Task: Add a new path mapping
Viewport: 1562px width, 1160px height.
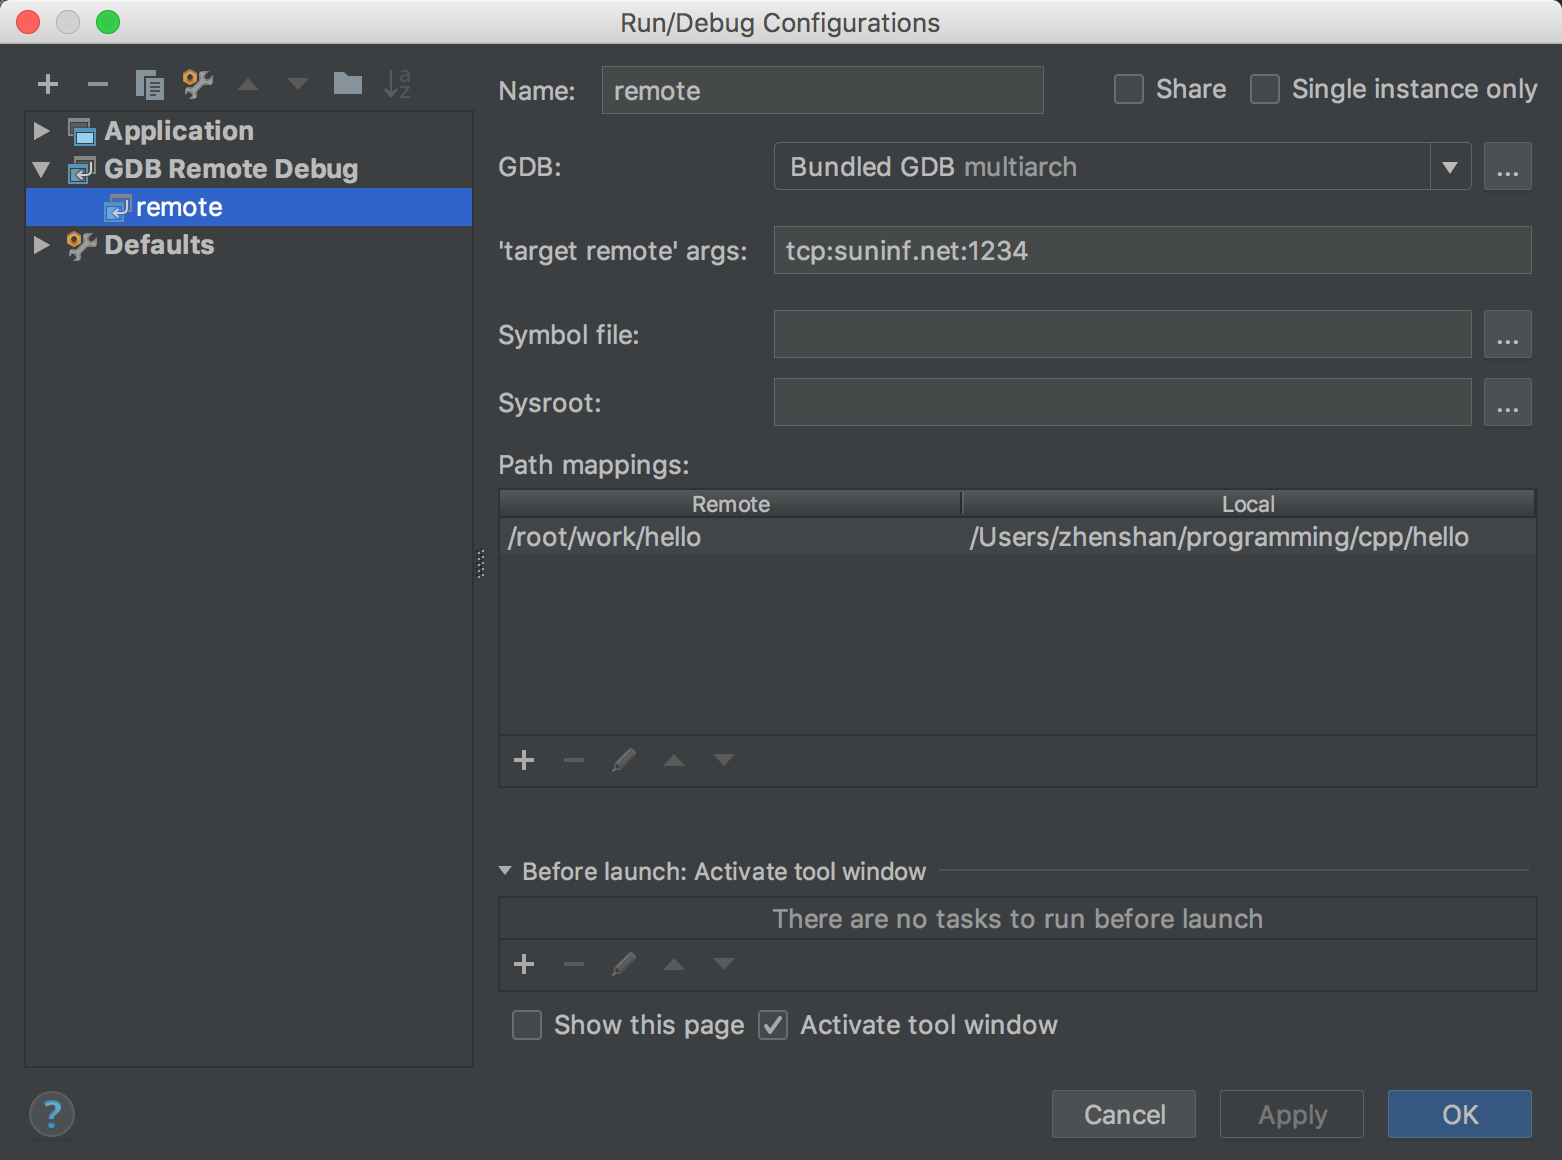Action: (524, 760)
